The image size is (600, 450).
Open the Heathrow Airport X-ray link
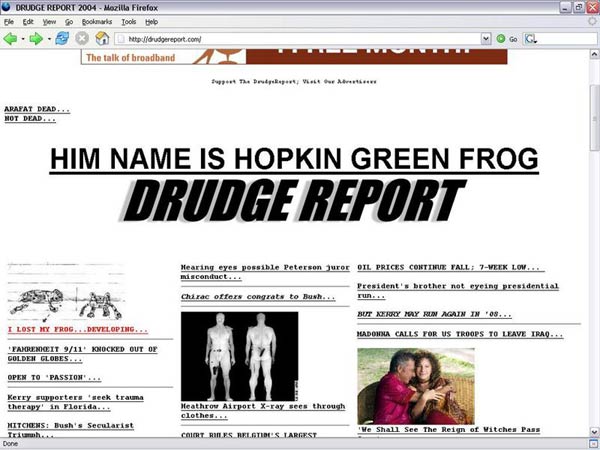point(263,411)
